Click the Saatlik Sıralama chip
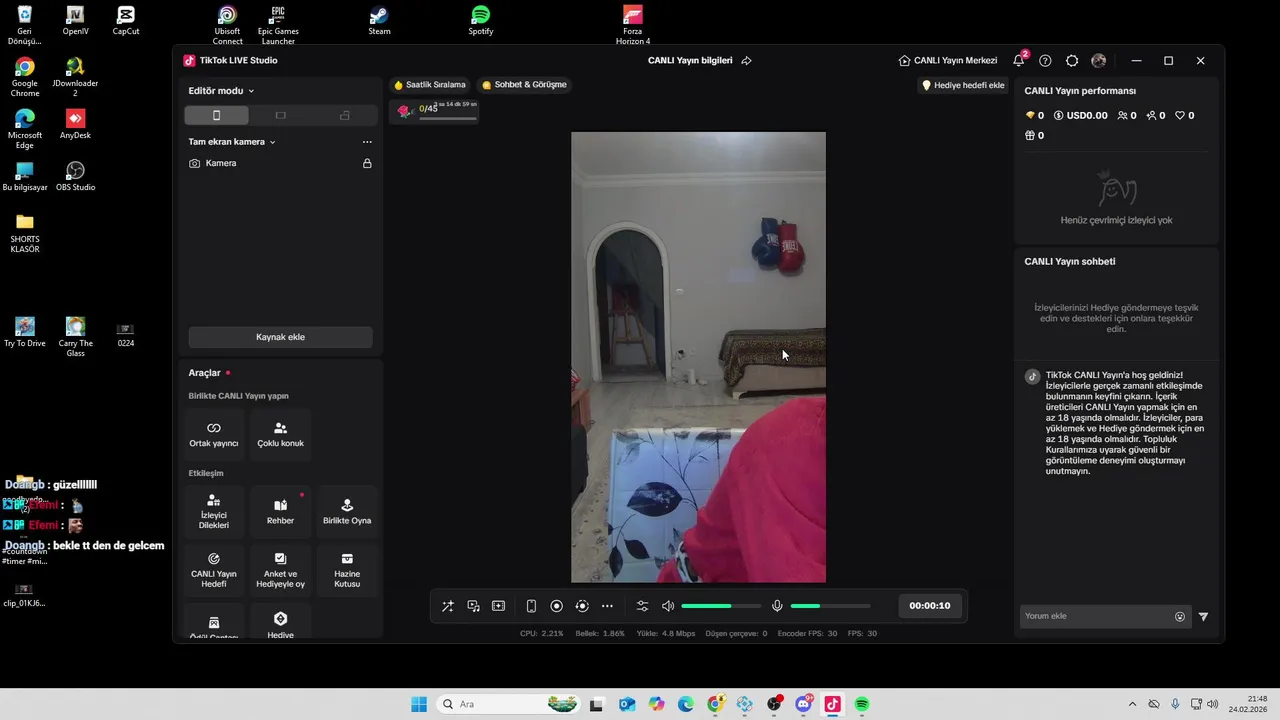Viewport: 1280px width, 720px height. pos(430,85)
